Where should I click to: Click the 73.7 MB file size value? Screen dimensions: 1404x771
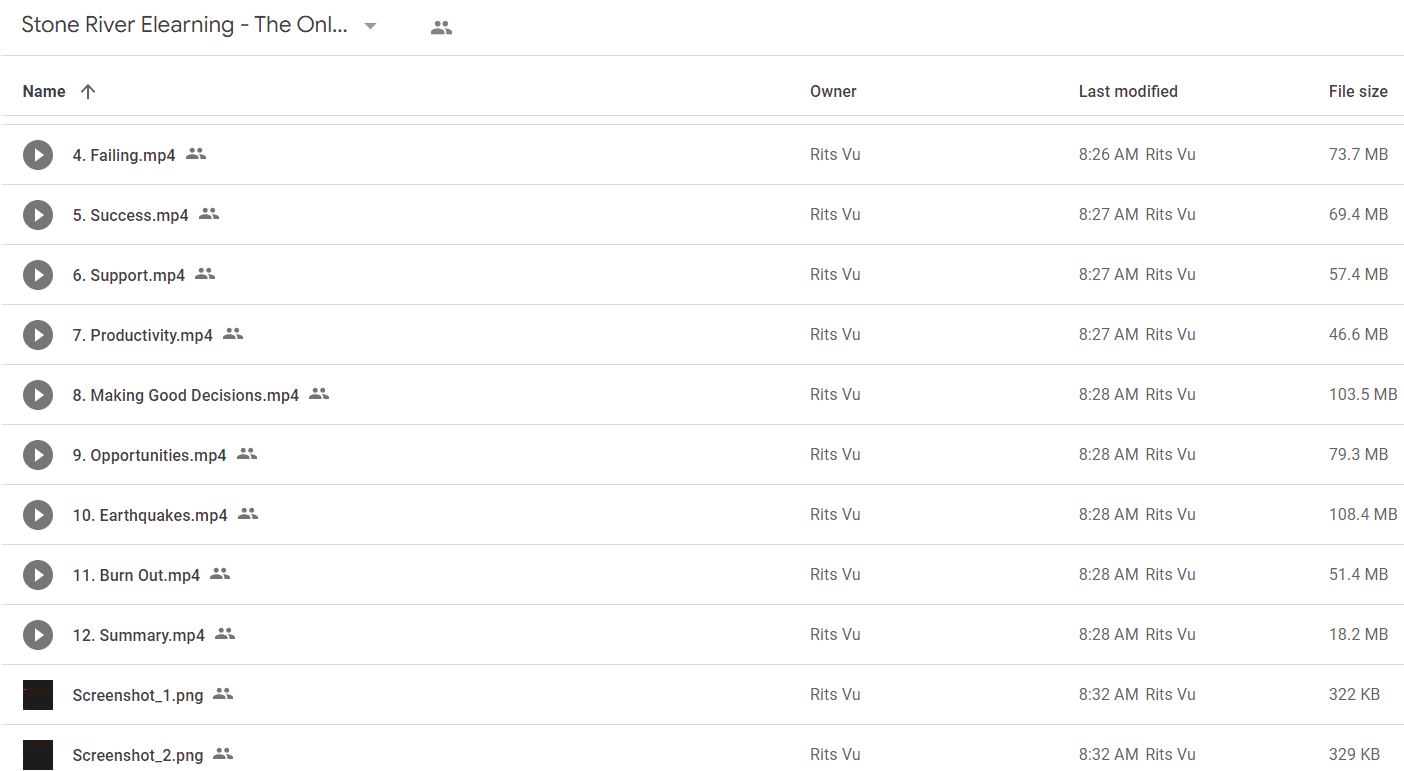coord(1358,155)
